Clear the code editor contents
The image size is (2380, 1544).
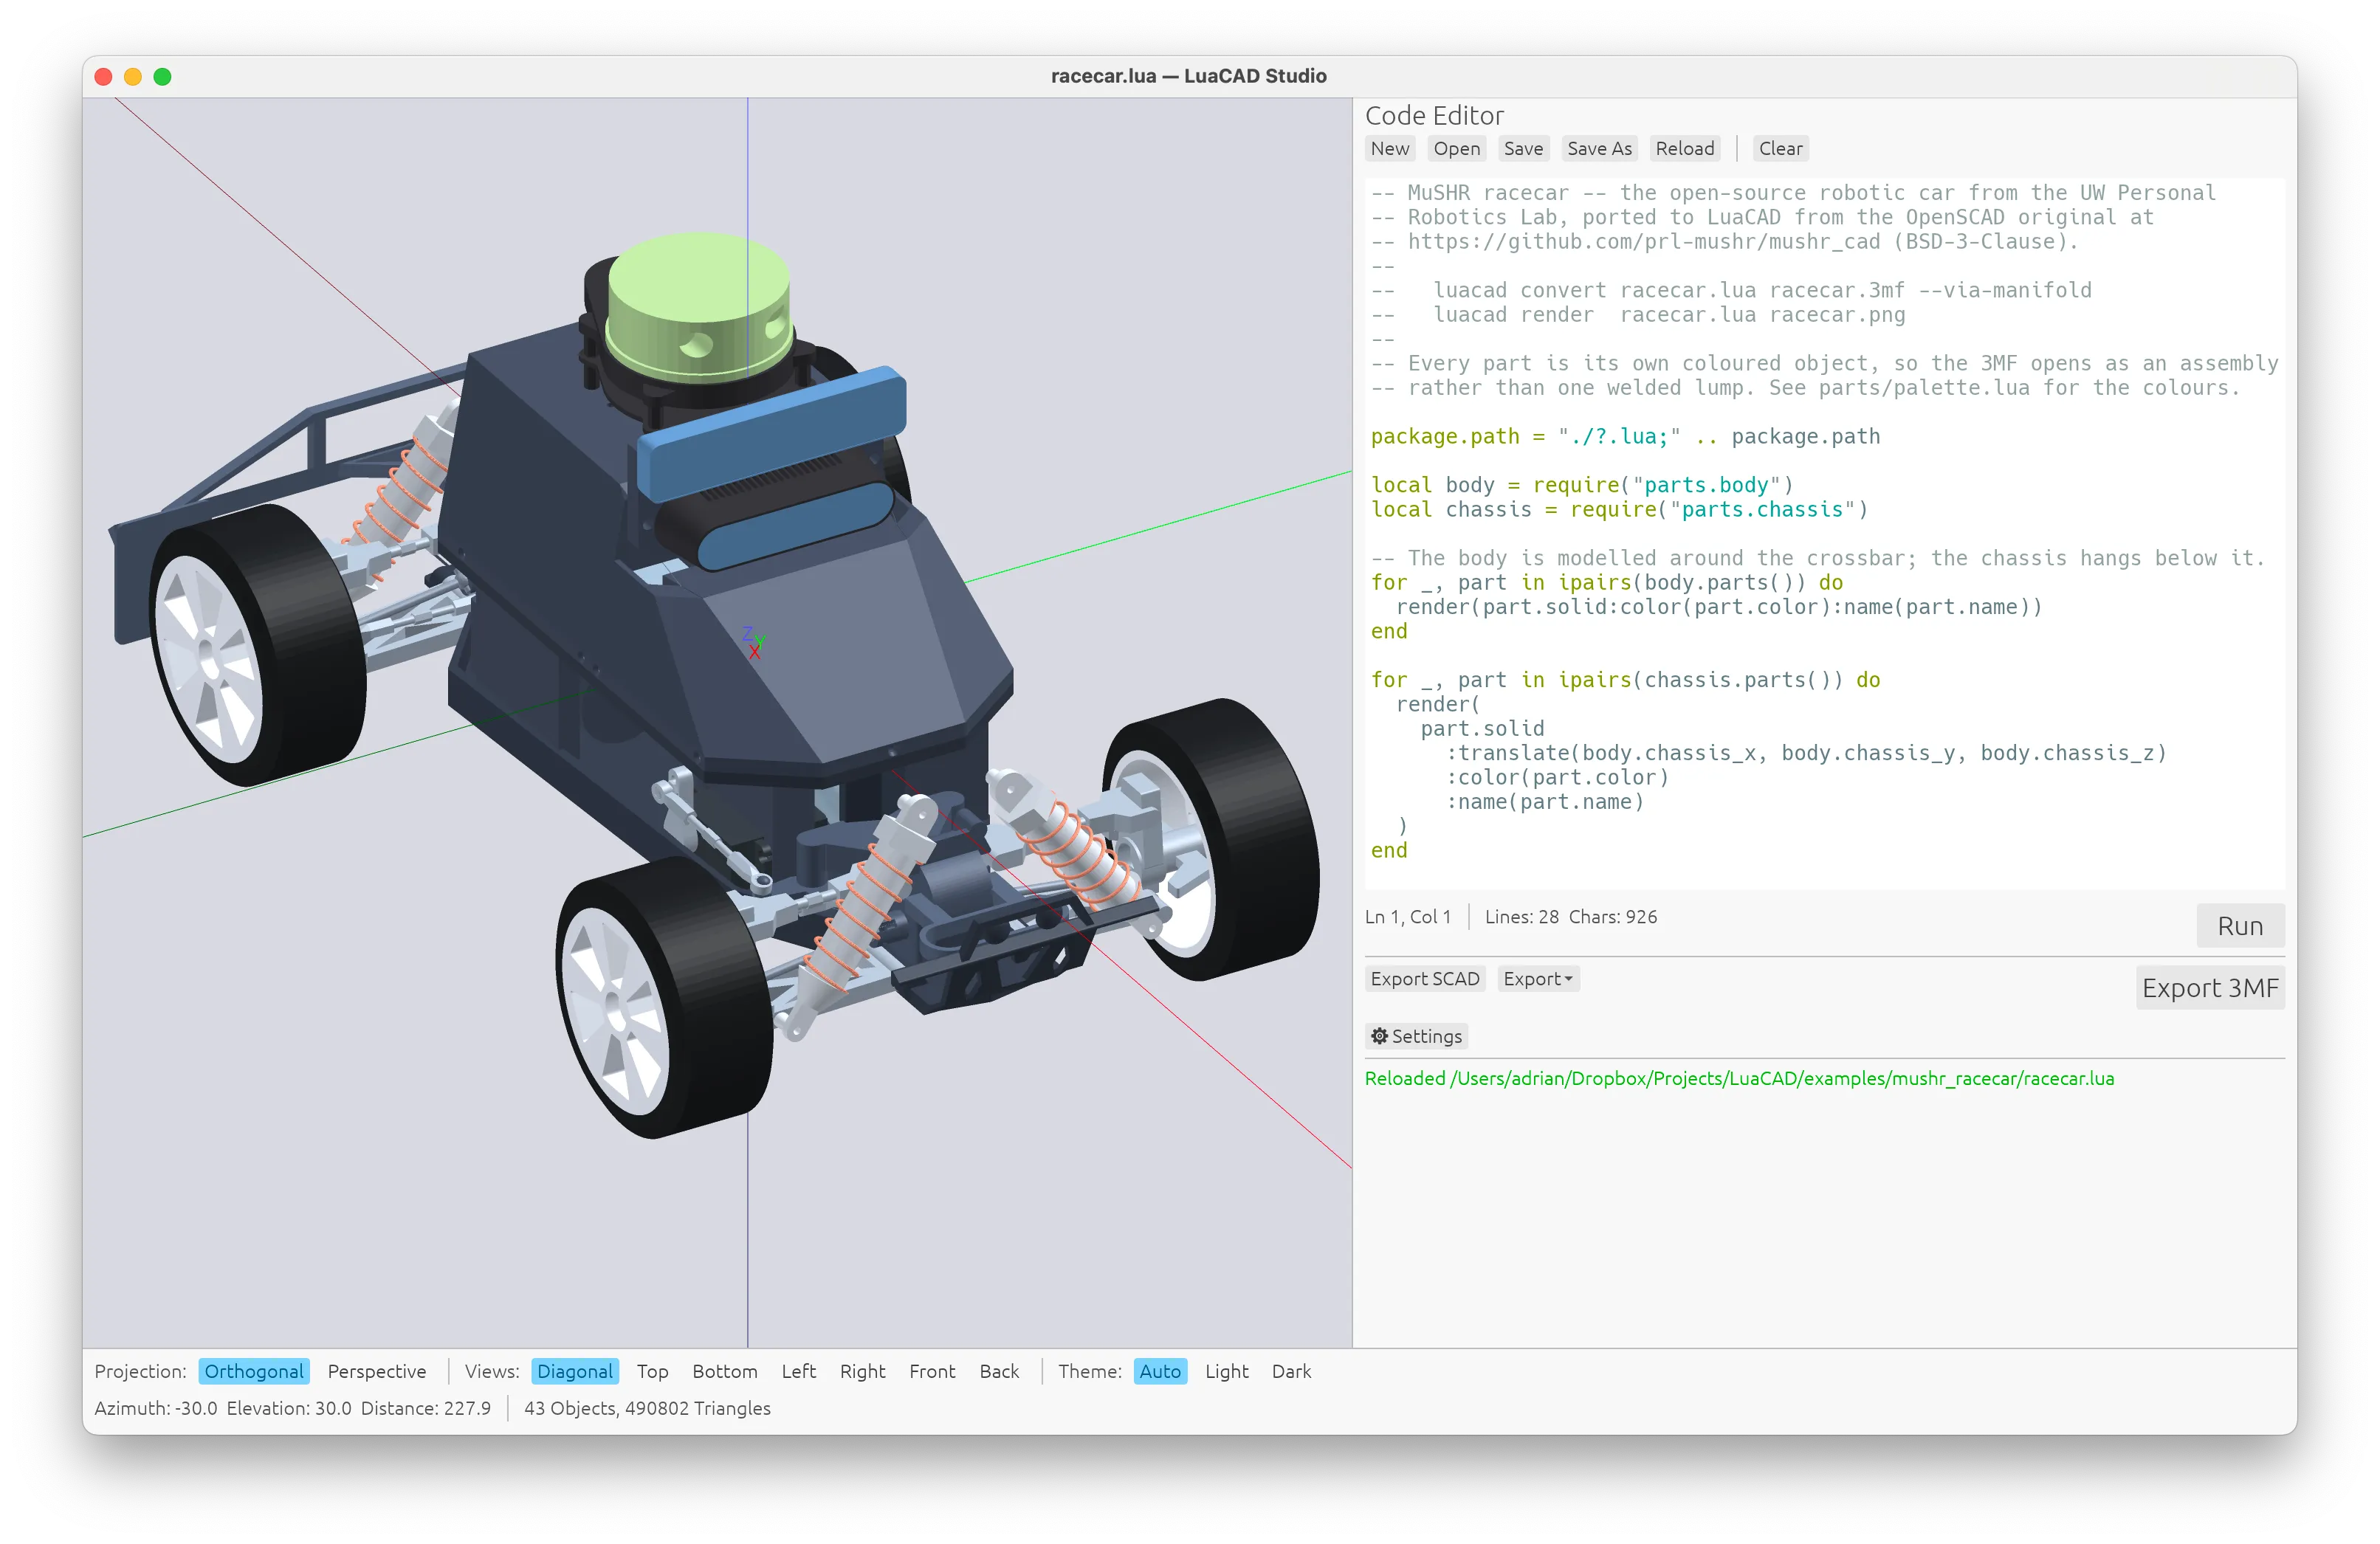coord(1780,148)
